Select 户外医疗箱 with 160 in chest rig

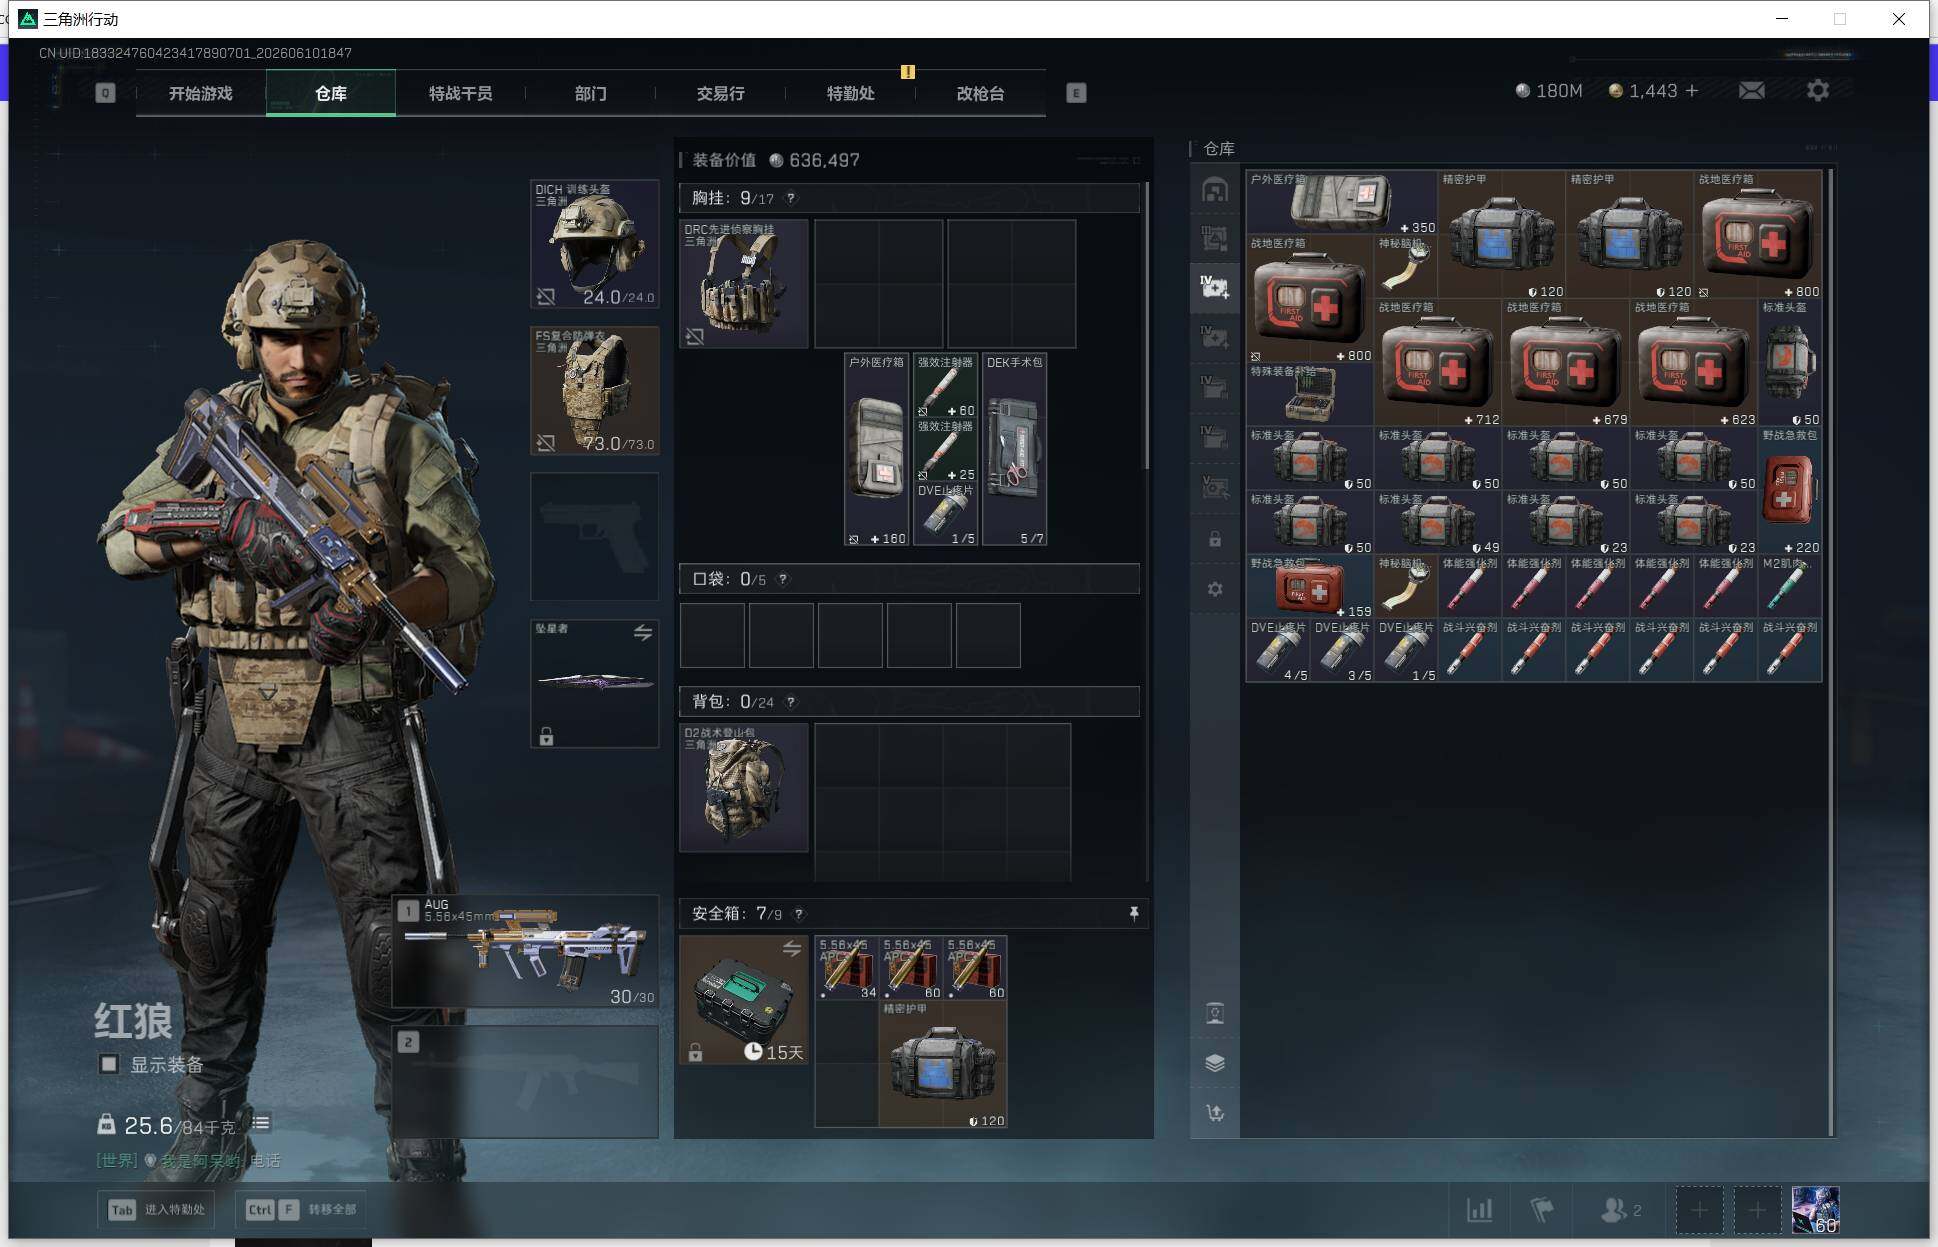click(x=876, y=449)
